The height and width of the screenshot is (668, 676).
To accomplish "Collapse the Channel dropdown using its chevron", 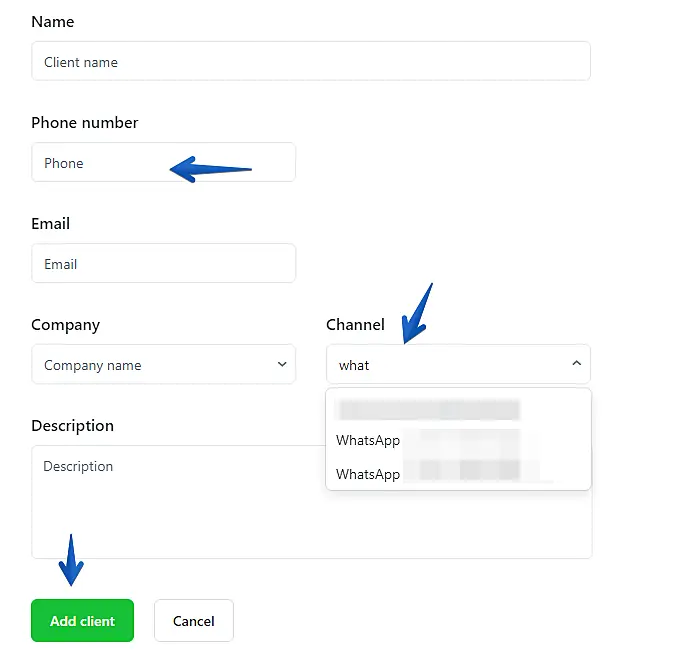I will [x=577, y=364].
